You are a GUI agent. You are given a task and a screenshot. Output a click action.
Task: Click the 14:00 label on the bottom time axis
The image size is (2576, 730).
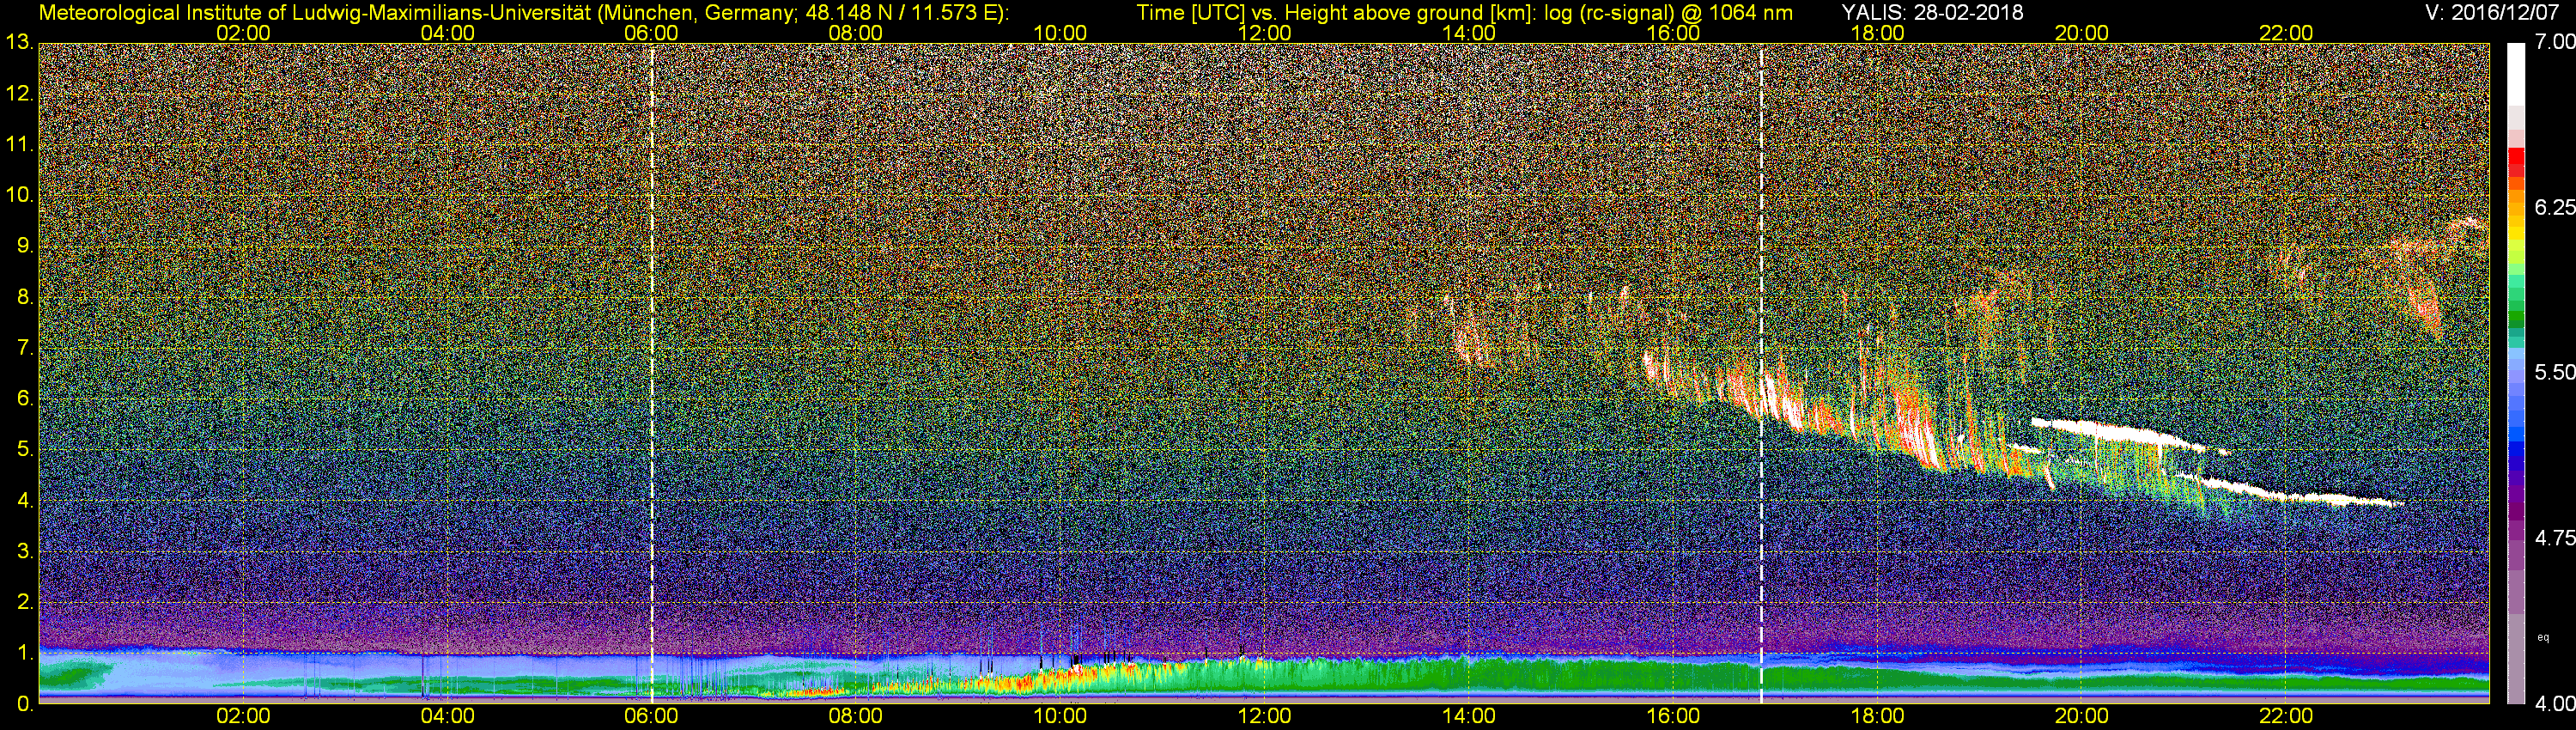1469,717
